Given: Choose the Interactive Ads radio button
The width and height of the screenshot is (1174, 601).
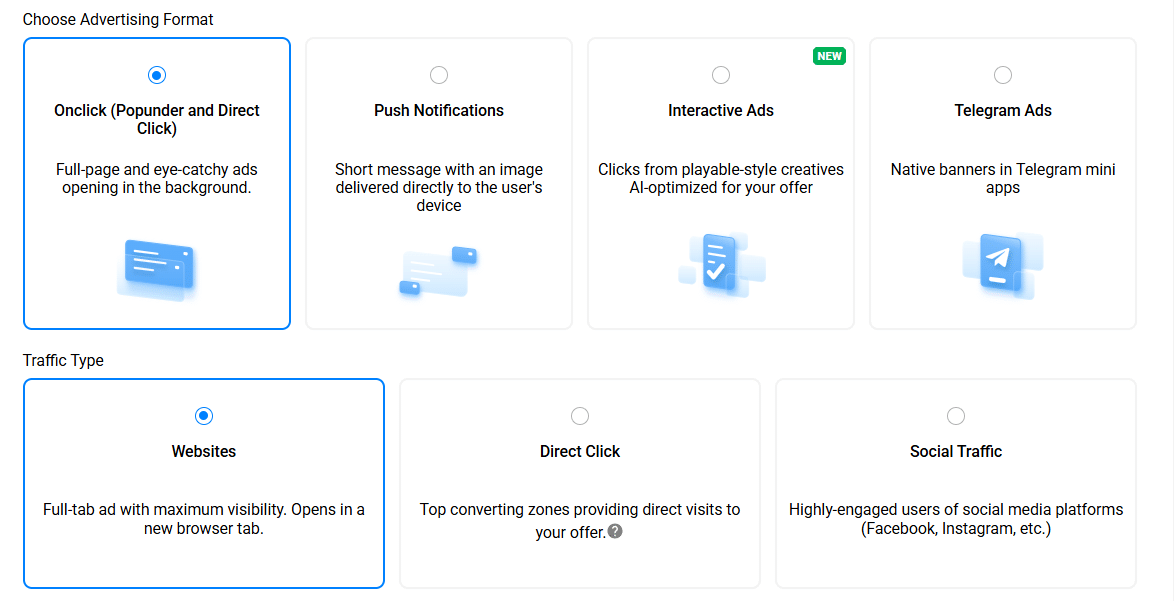Looking at the screenshot, I should 721,75.
